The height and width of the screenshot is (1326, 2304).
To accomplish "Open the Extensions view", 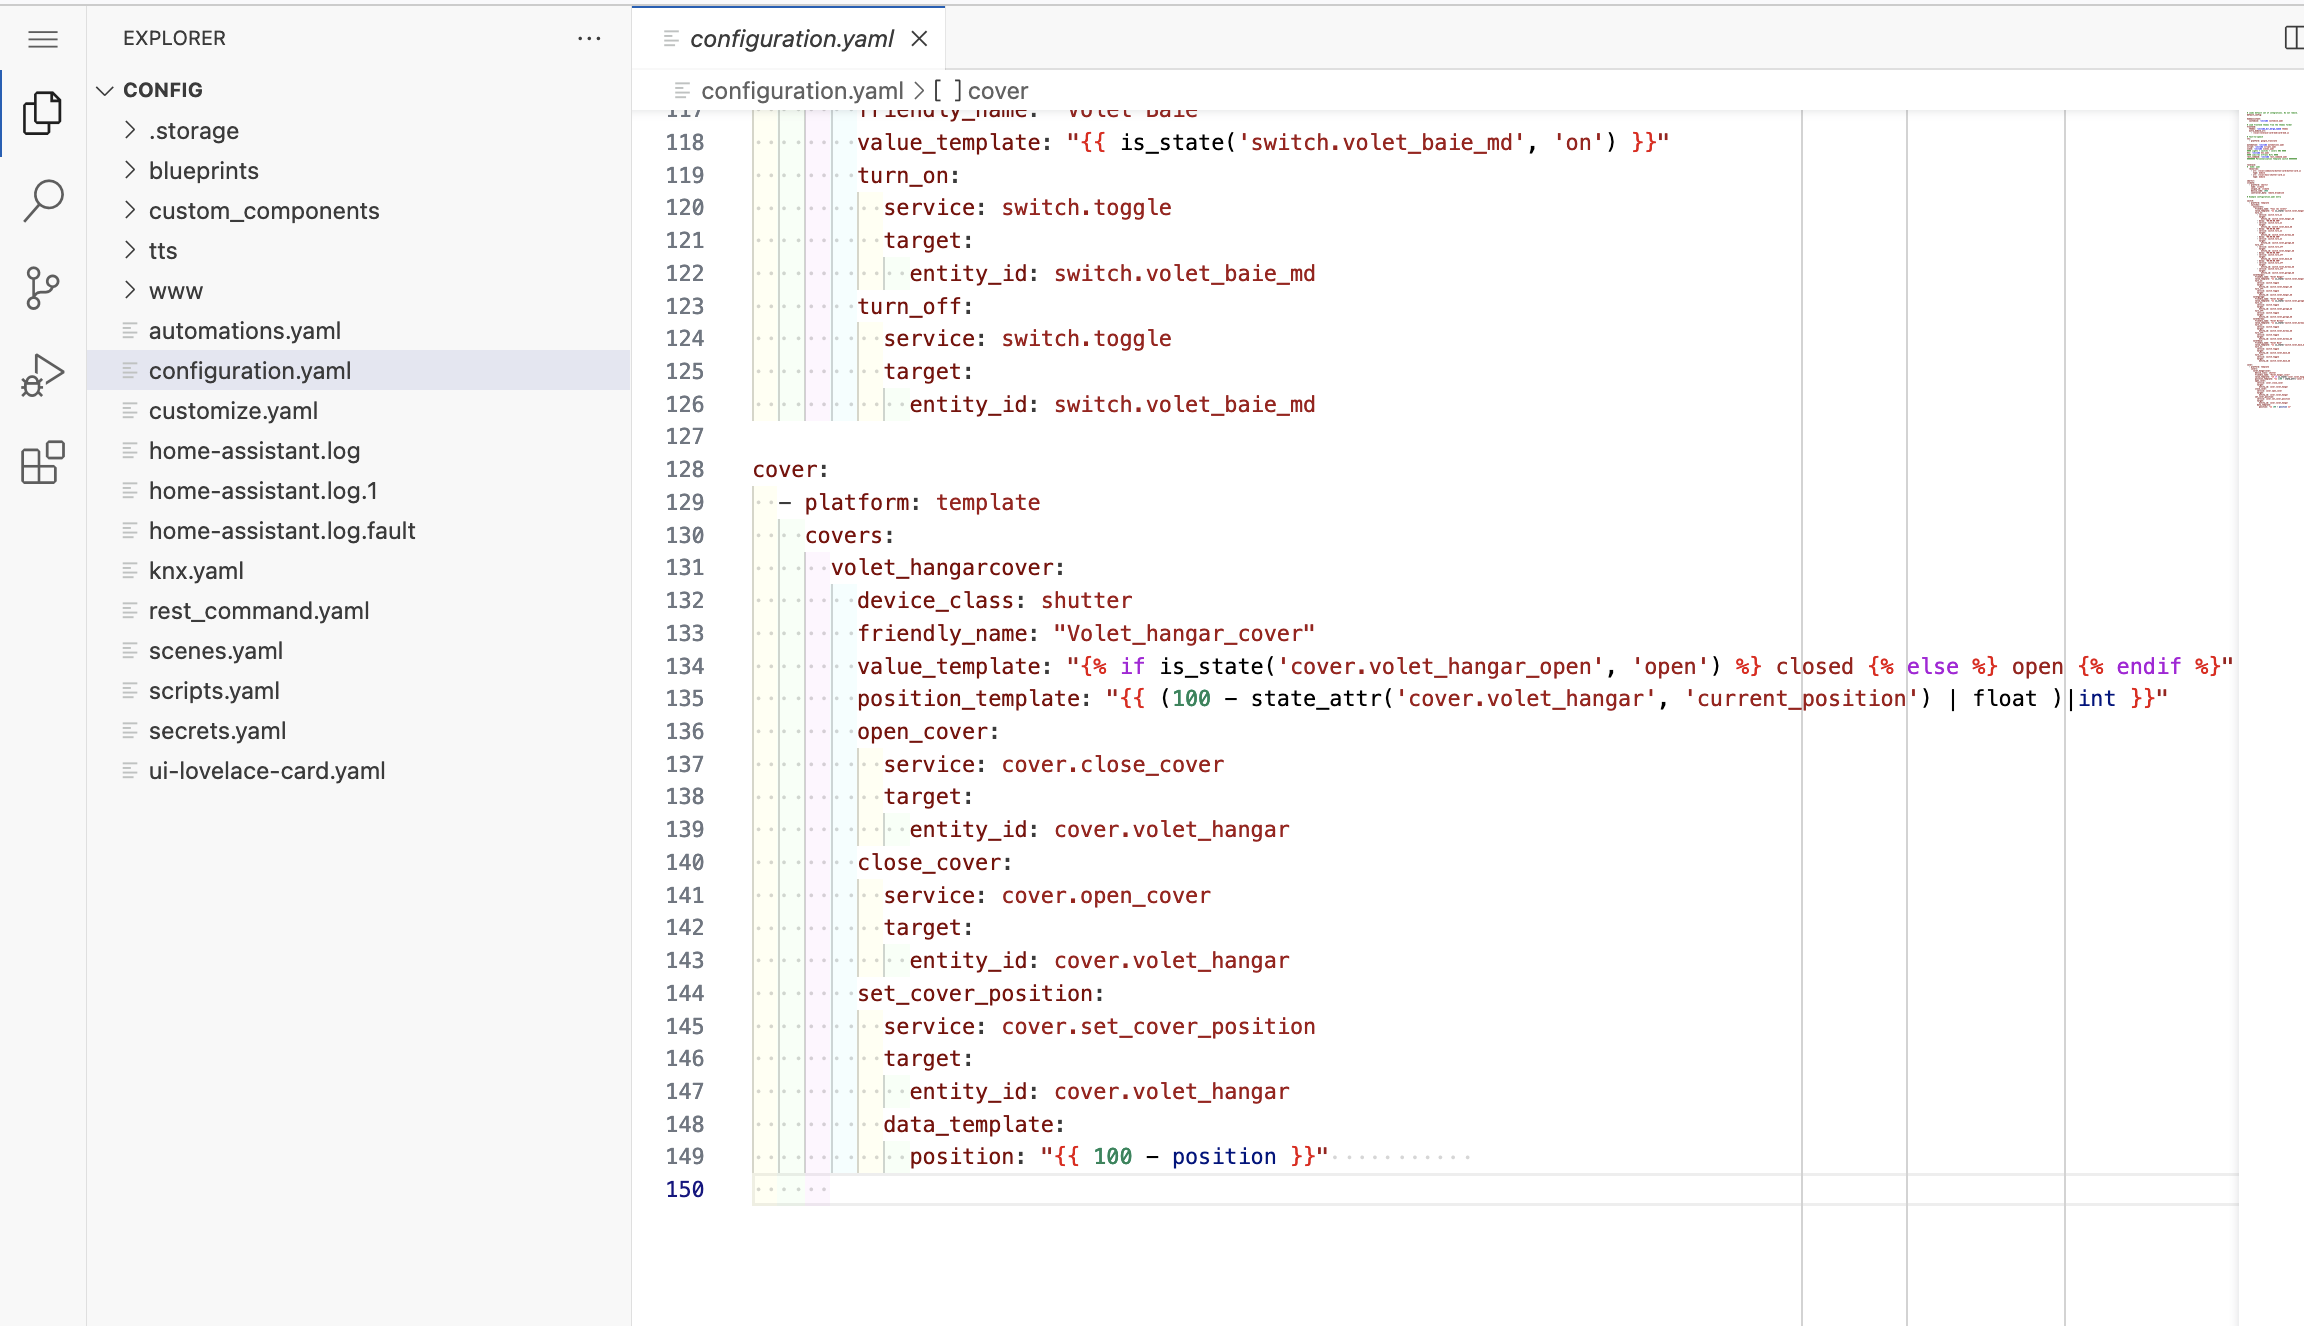I will [x=43, y=463].
